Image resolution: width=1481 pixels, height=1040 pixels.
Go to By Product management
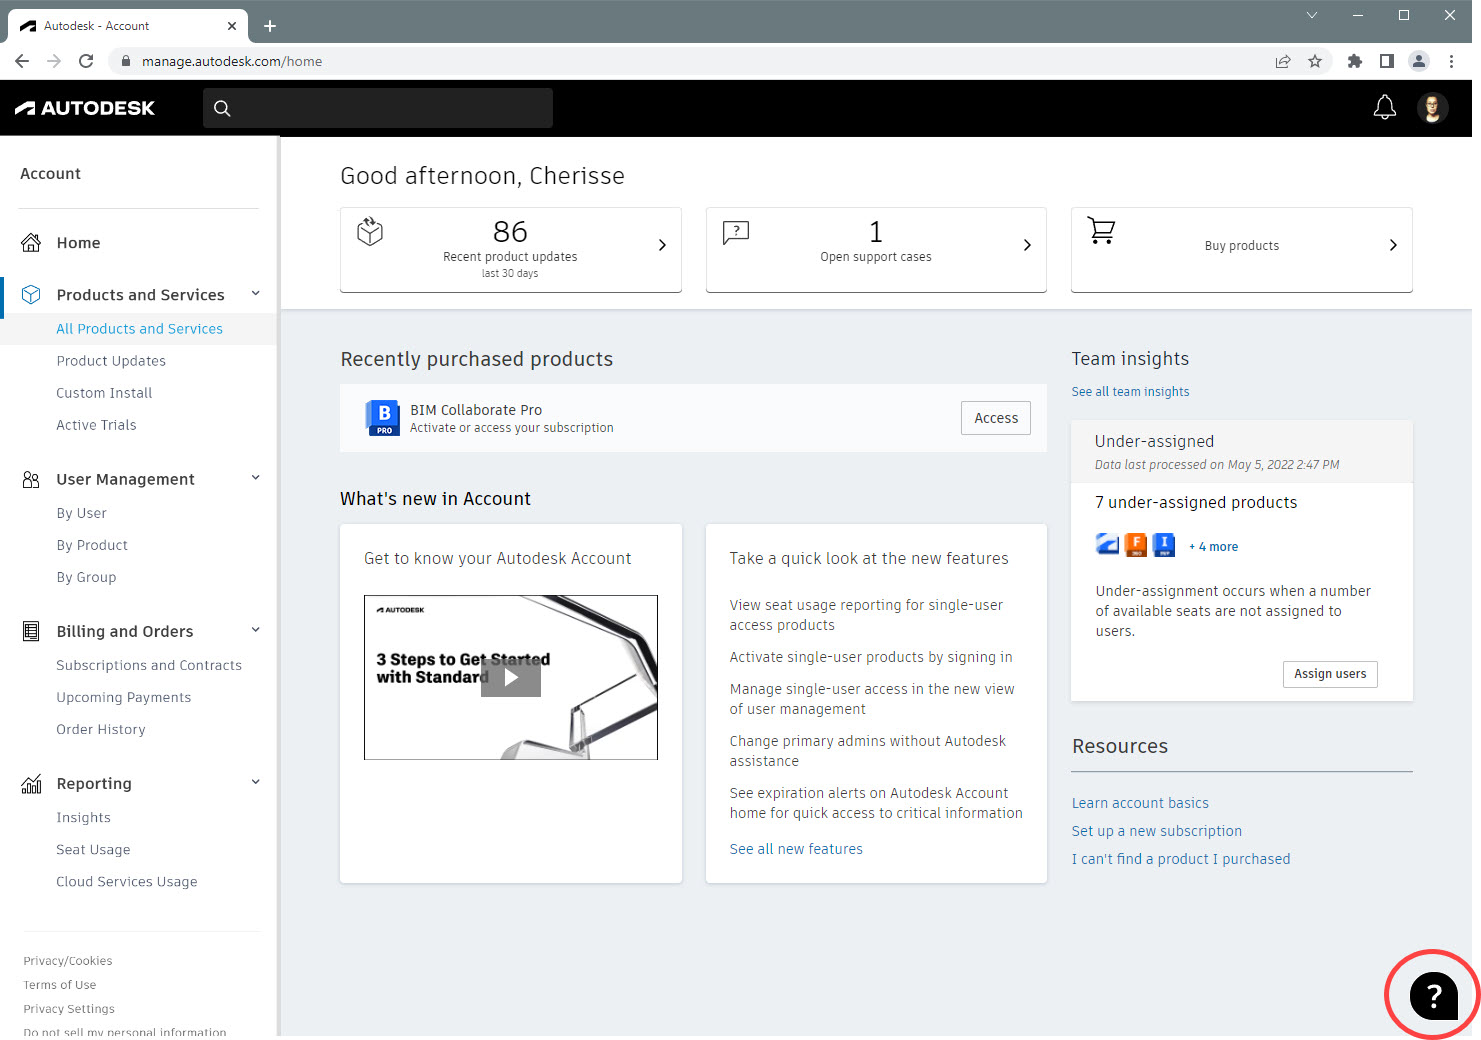(92, 545)
